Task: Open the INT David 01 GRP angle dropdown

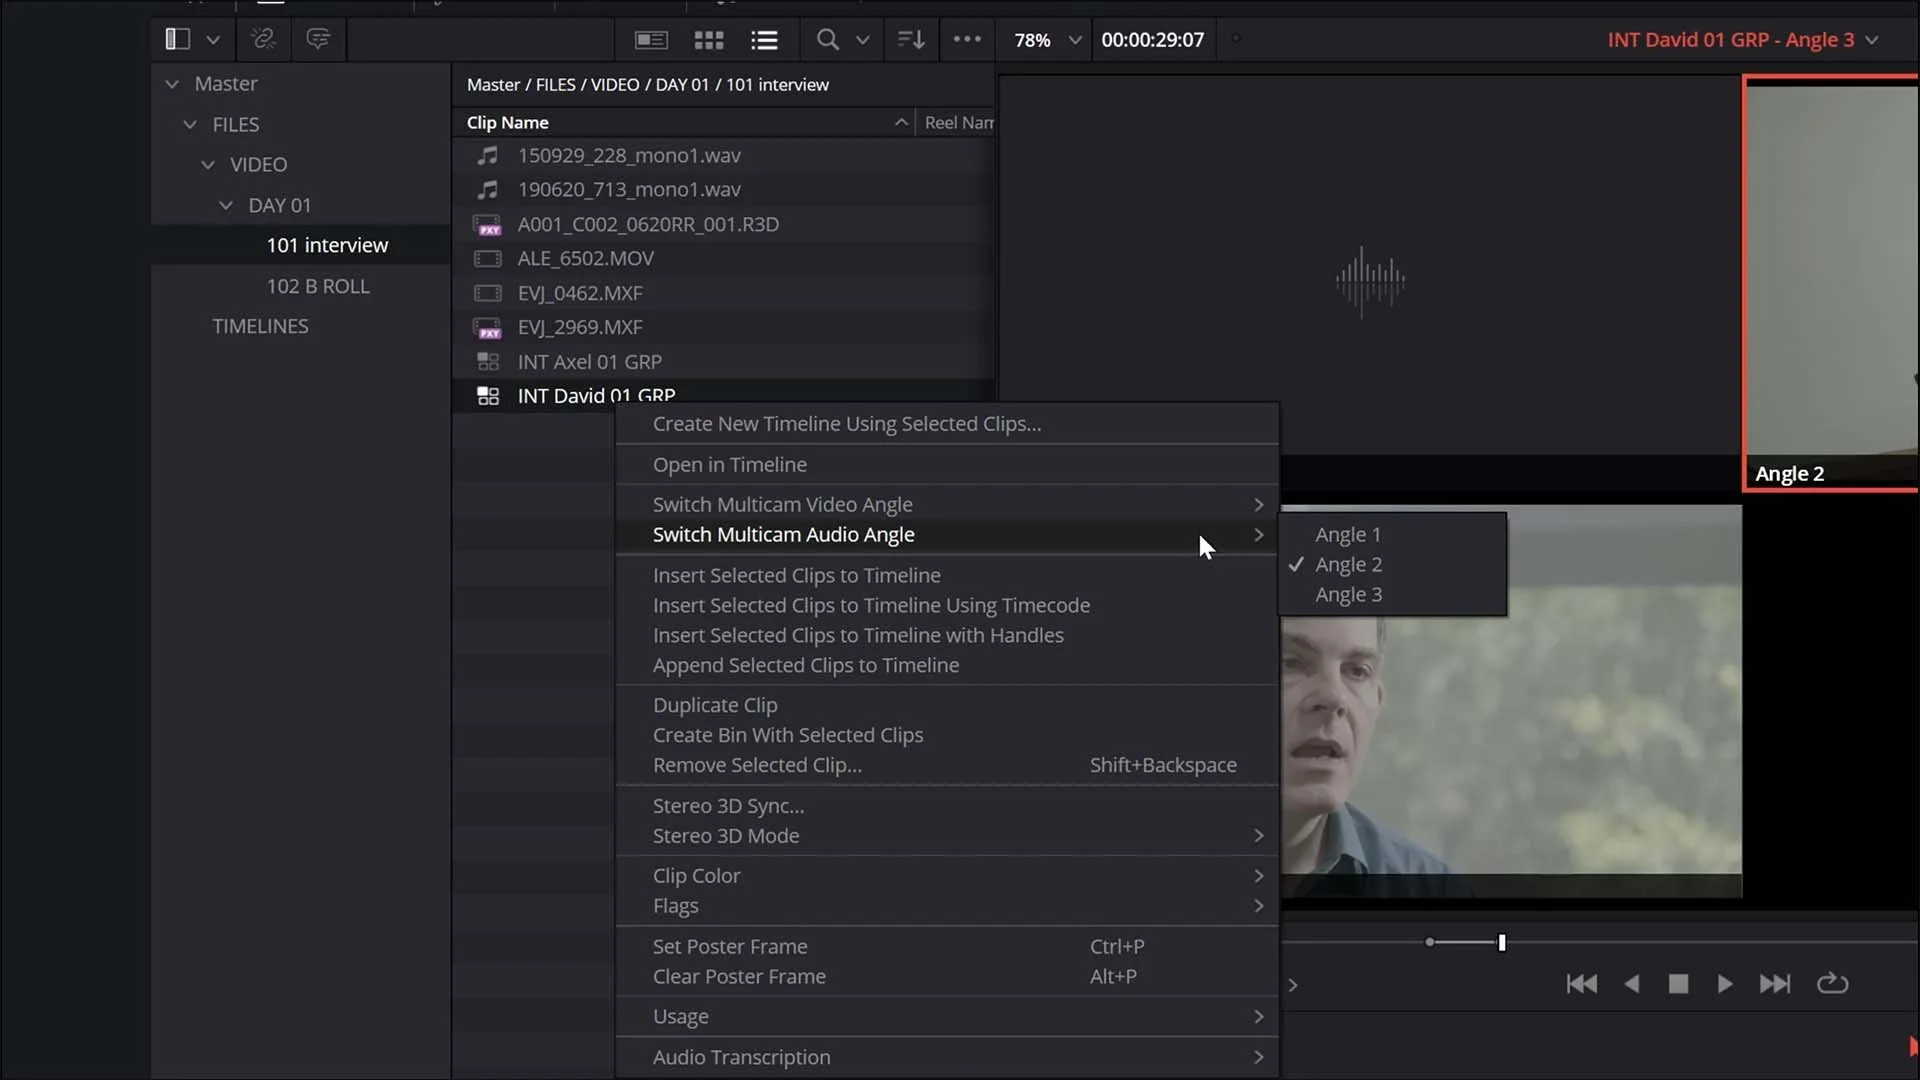Action: click(1872, 40)
